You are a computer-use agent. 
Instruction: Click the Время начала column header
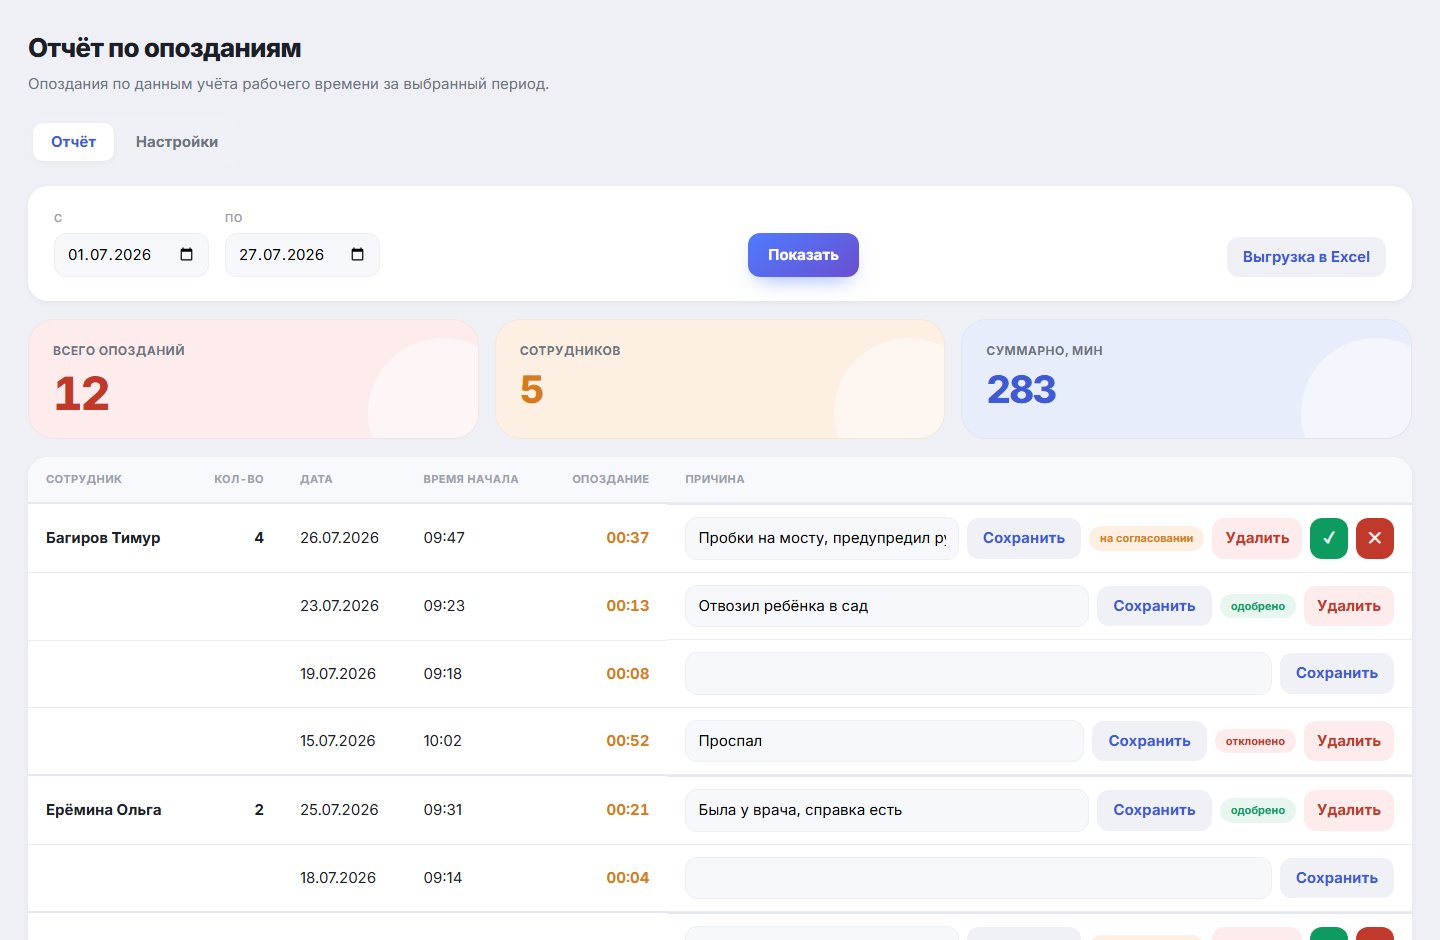tap(471, 479)
